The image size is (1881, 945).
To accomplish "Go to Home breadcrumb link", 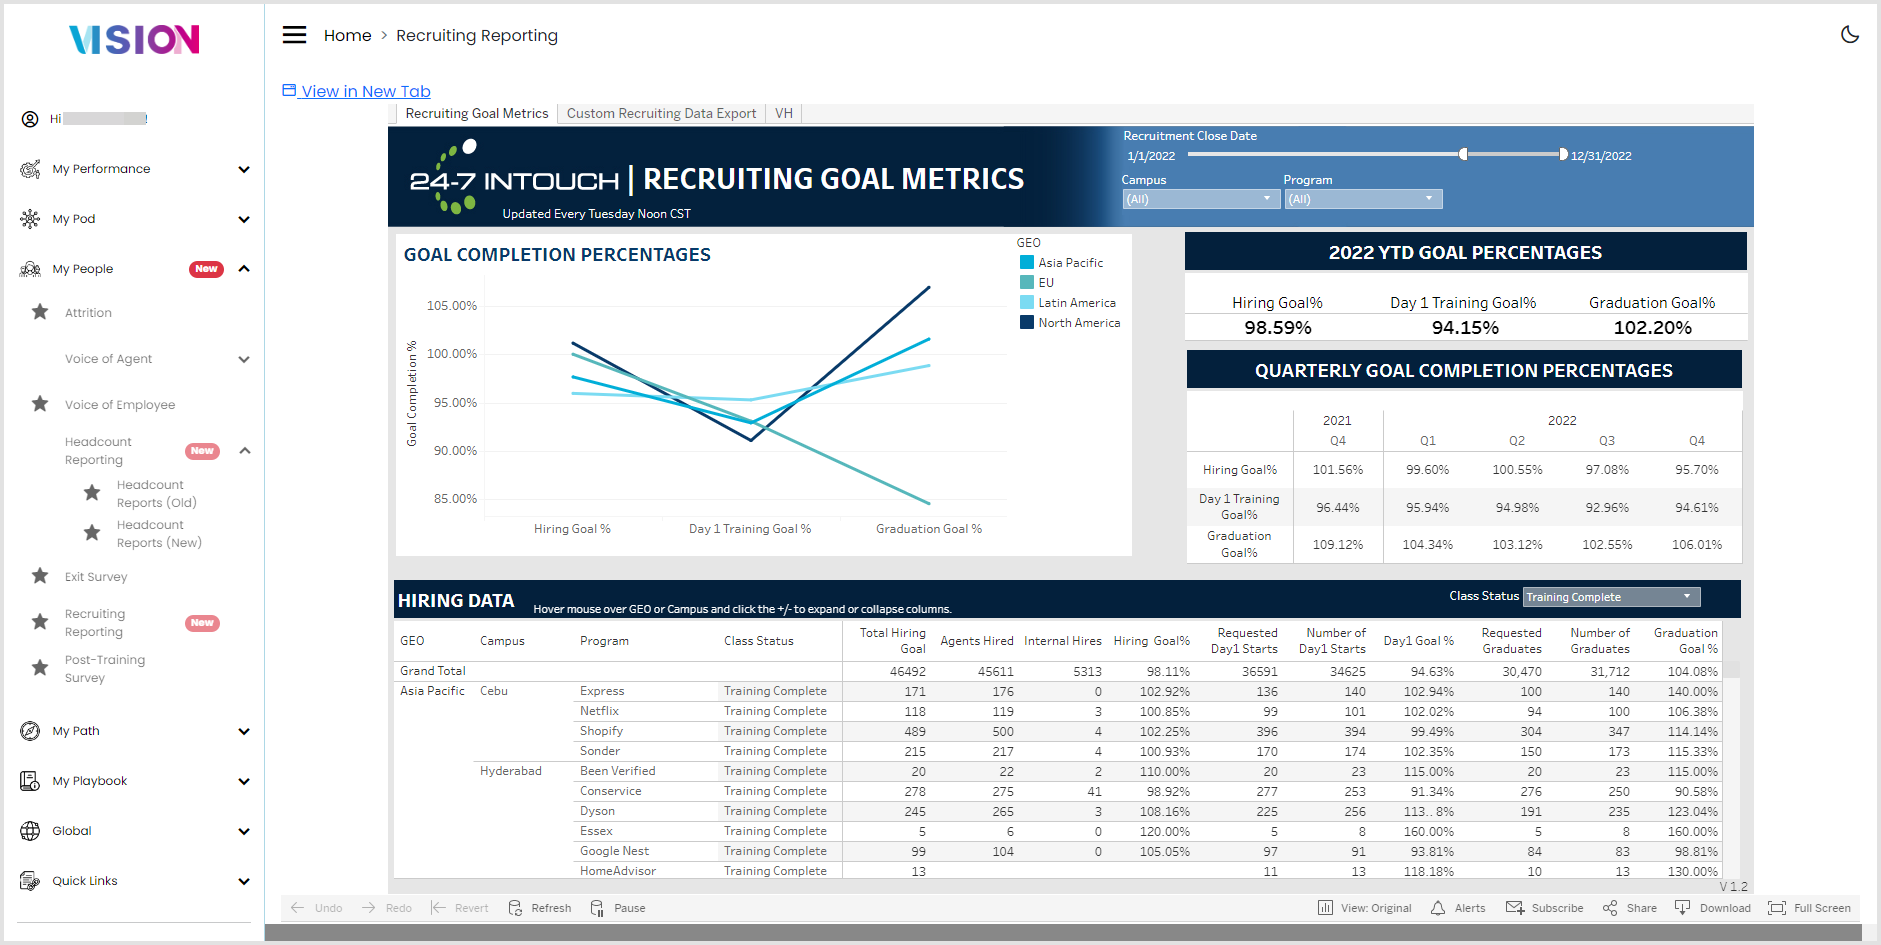I will click(x=347, y=35).
